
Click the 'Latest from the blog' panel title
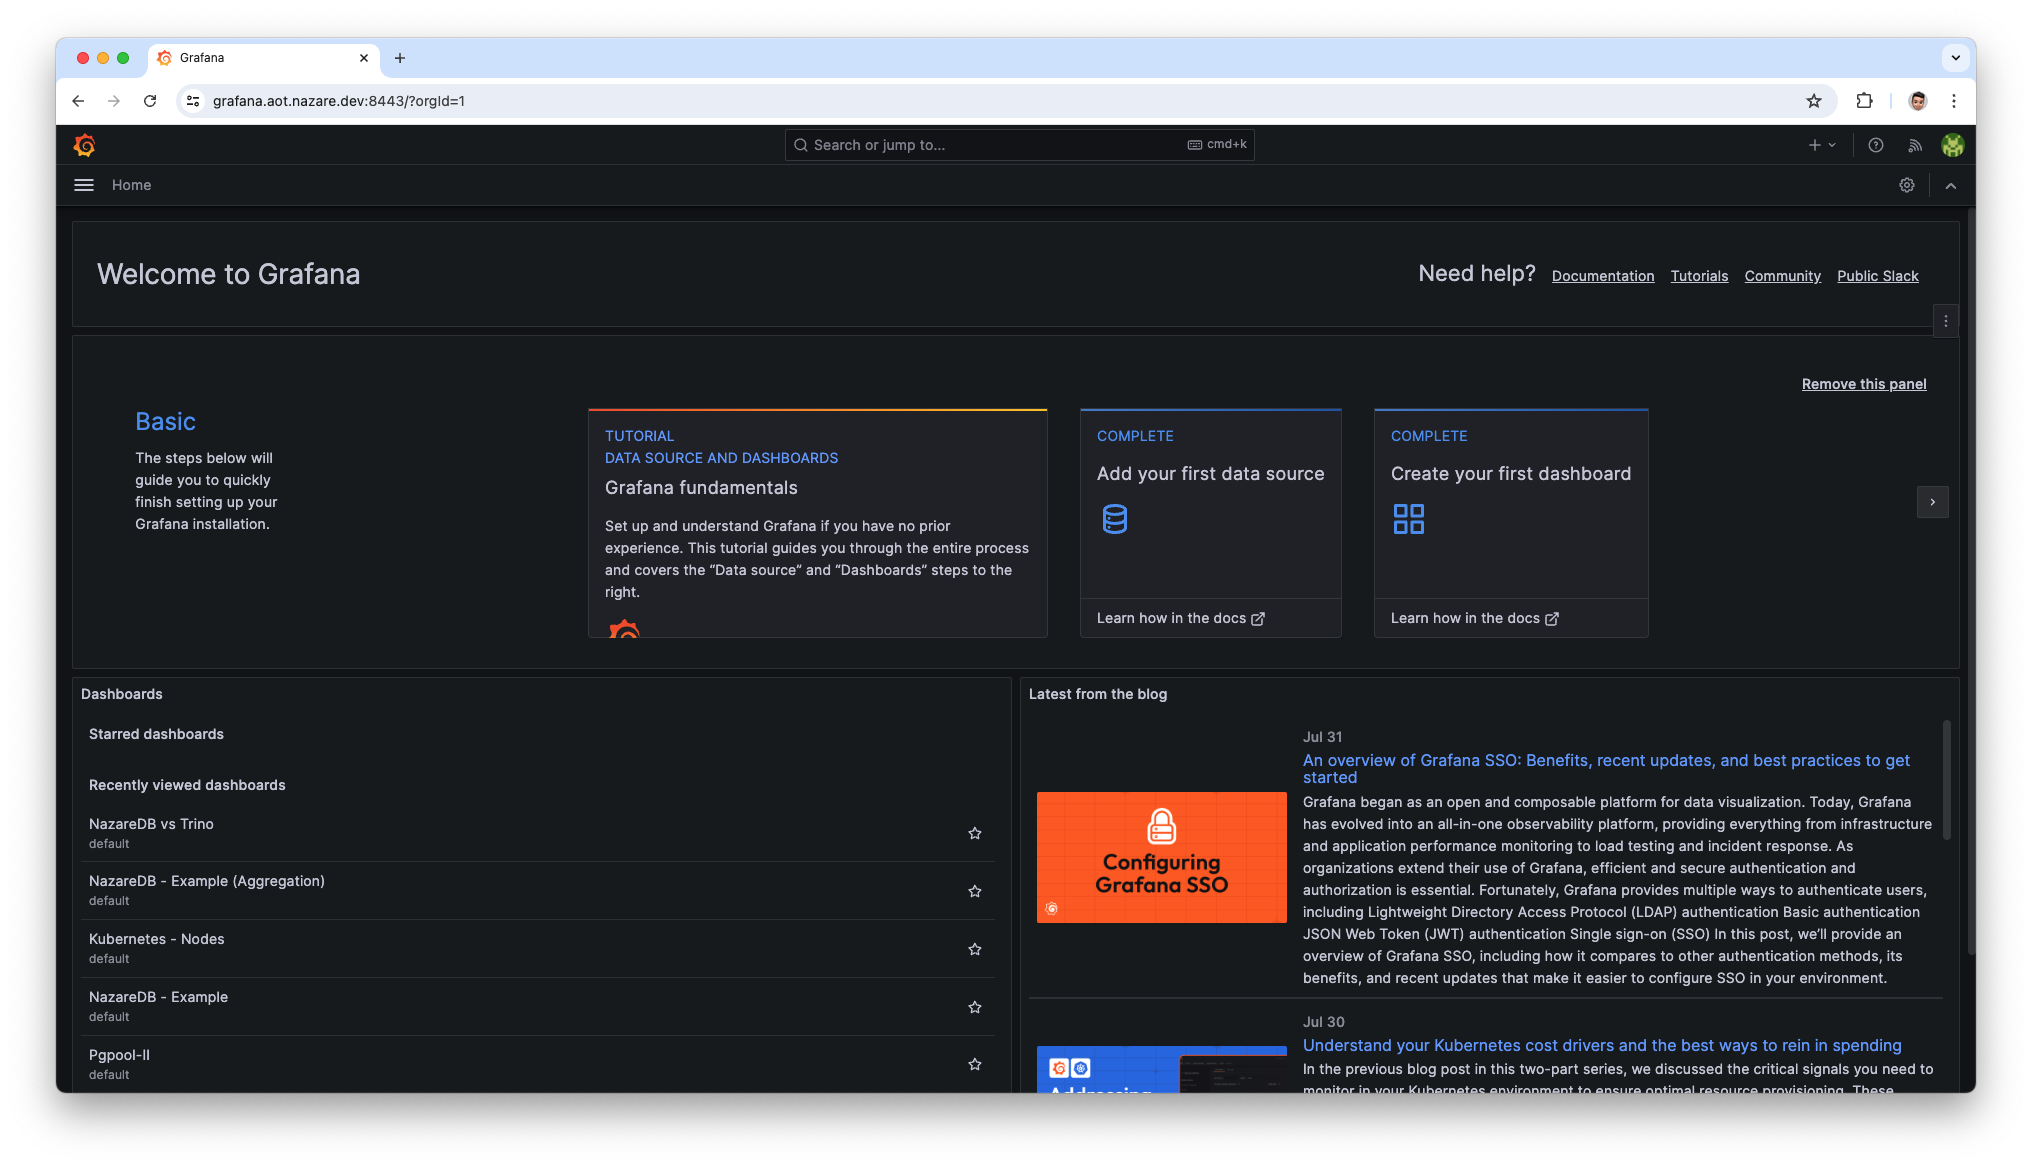[1097, 694]
